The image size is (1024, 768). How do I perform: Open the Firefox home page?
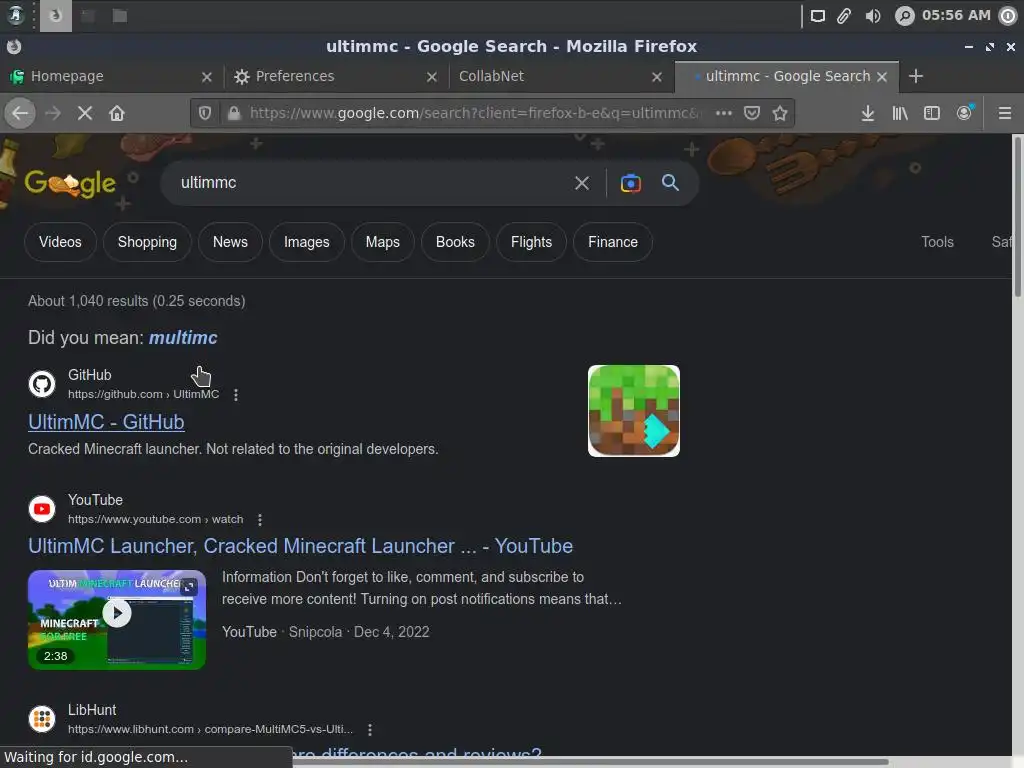(x=117, y=114)
